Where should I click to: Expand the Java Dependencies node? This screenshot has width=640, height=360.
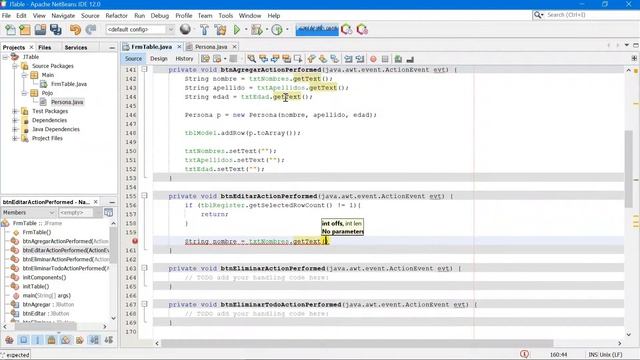coord(15,129)
